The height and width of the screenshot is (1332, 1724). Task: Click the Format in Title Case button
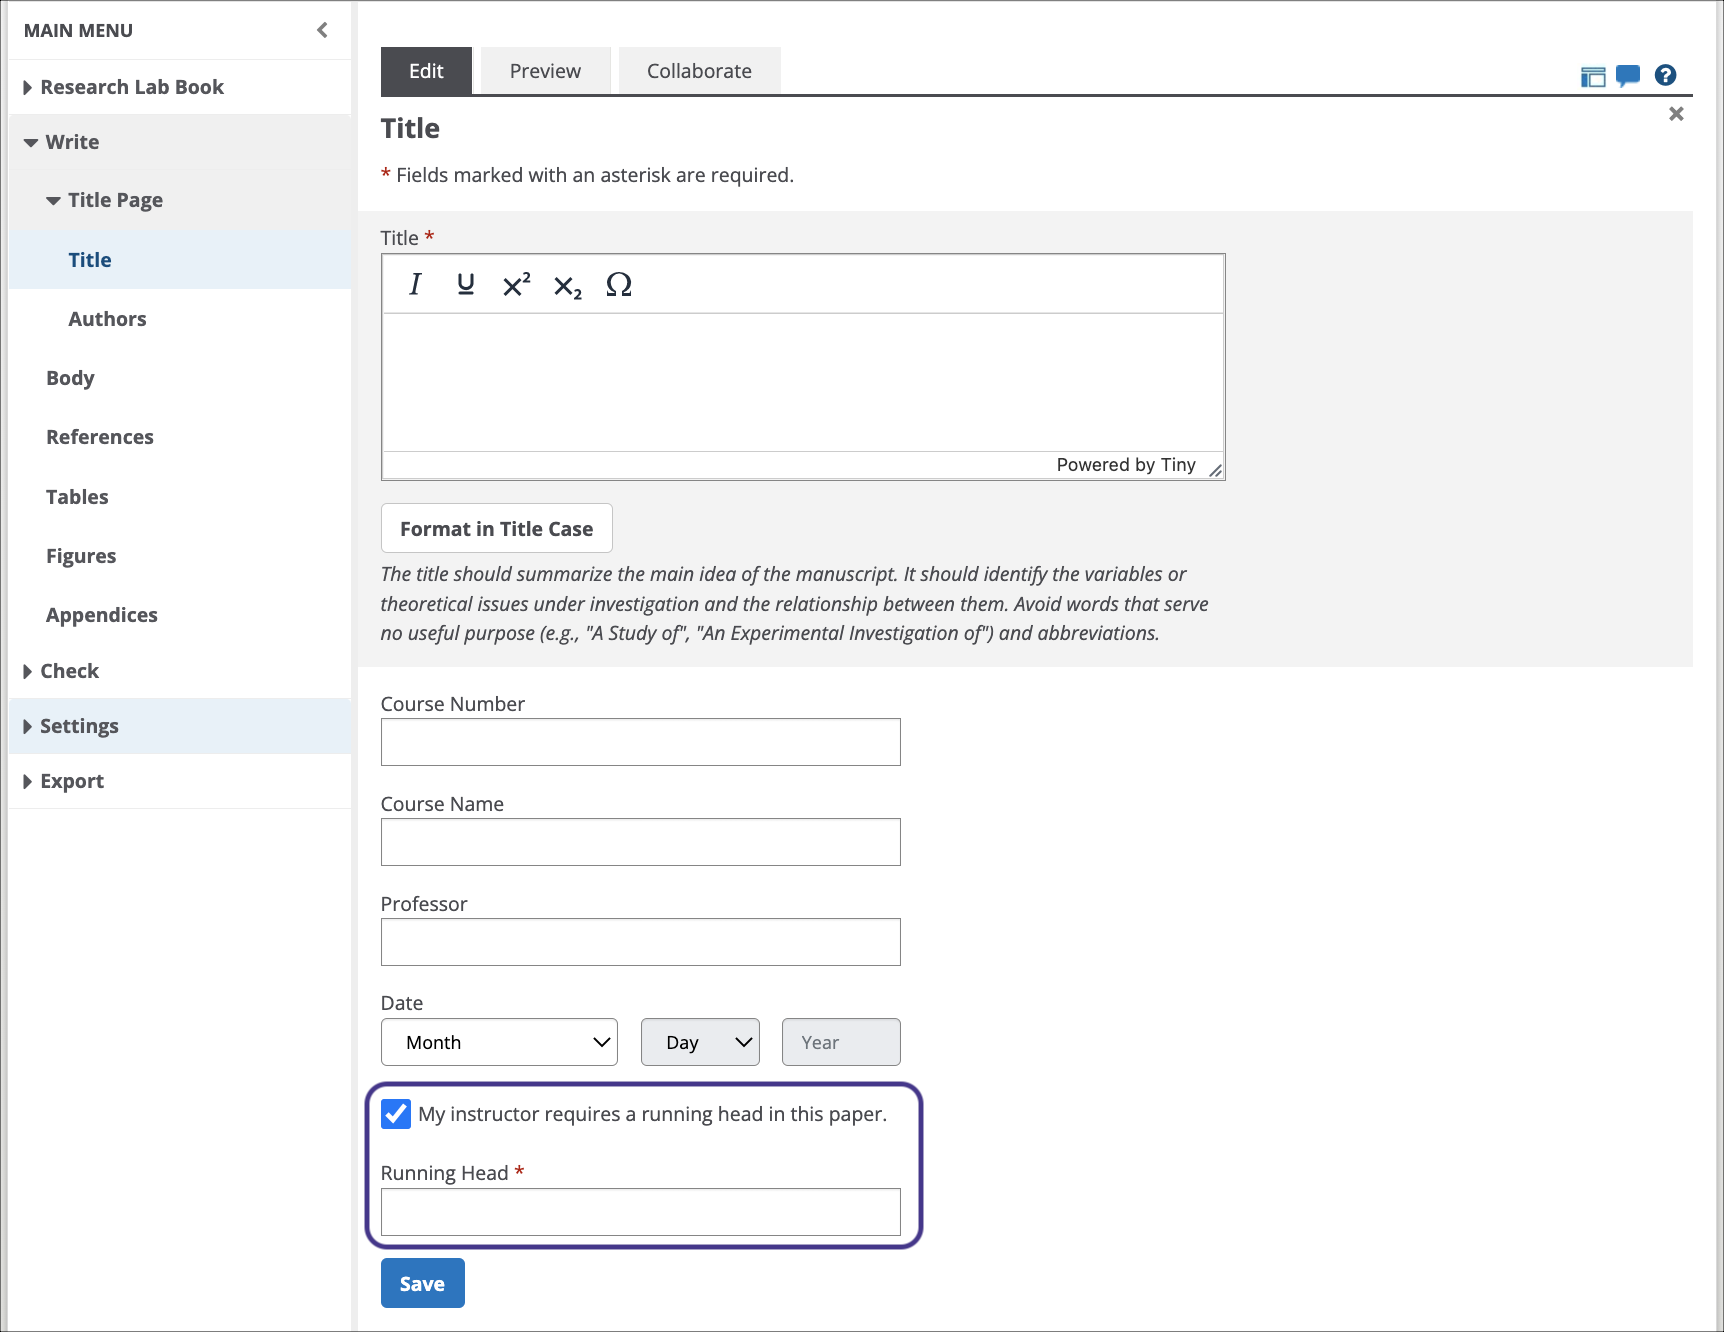coord(496,529)
